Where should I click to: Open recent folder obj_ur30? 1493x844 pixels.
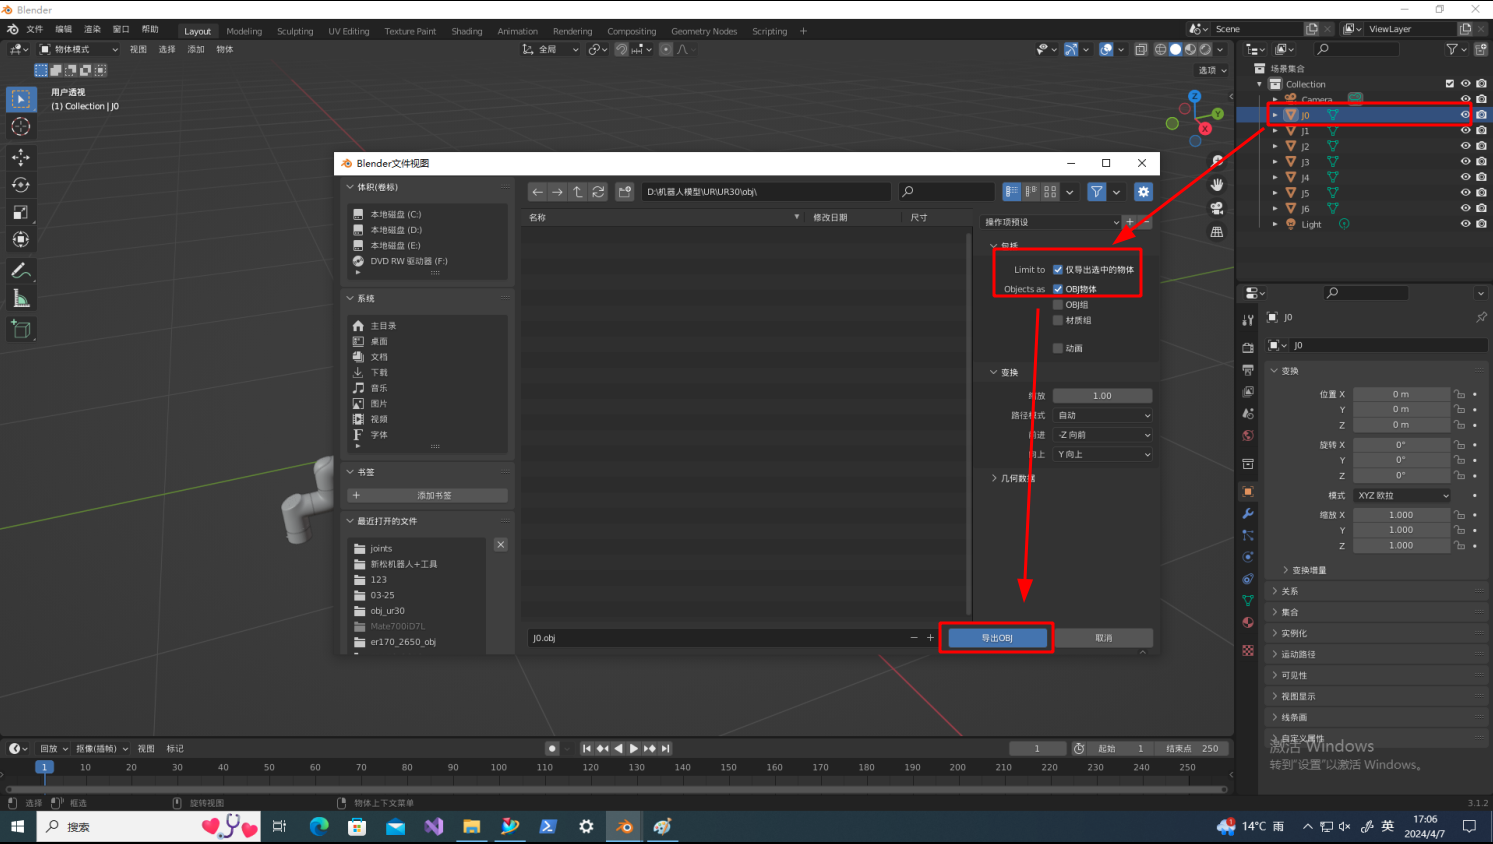coord(387,611)
